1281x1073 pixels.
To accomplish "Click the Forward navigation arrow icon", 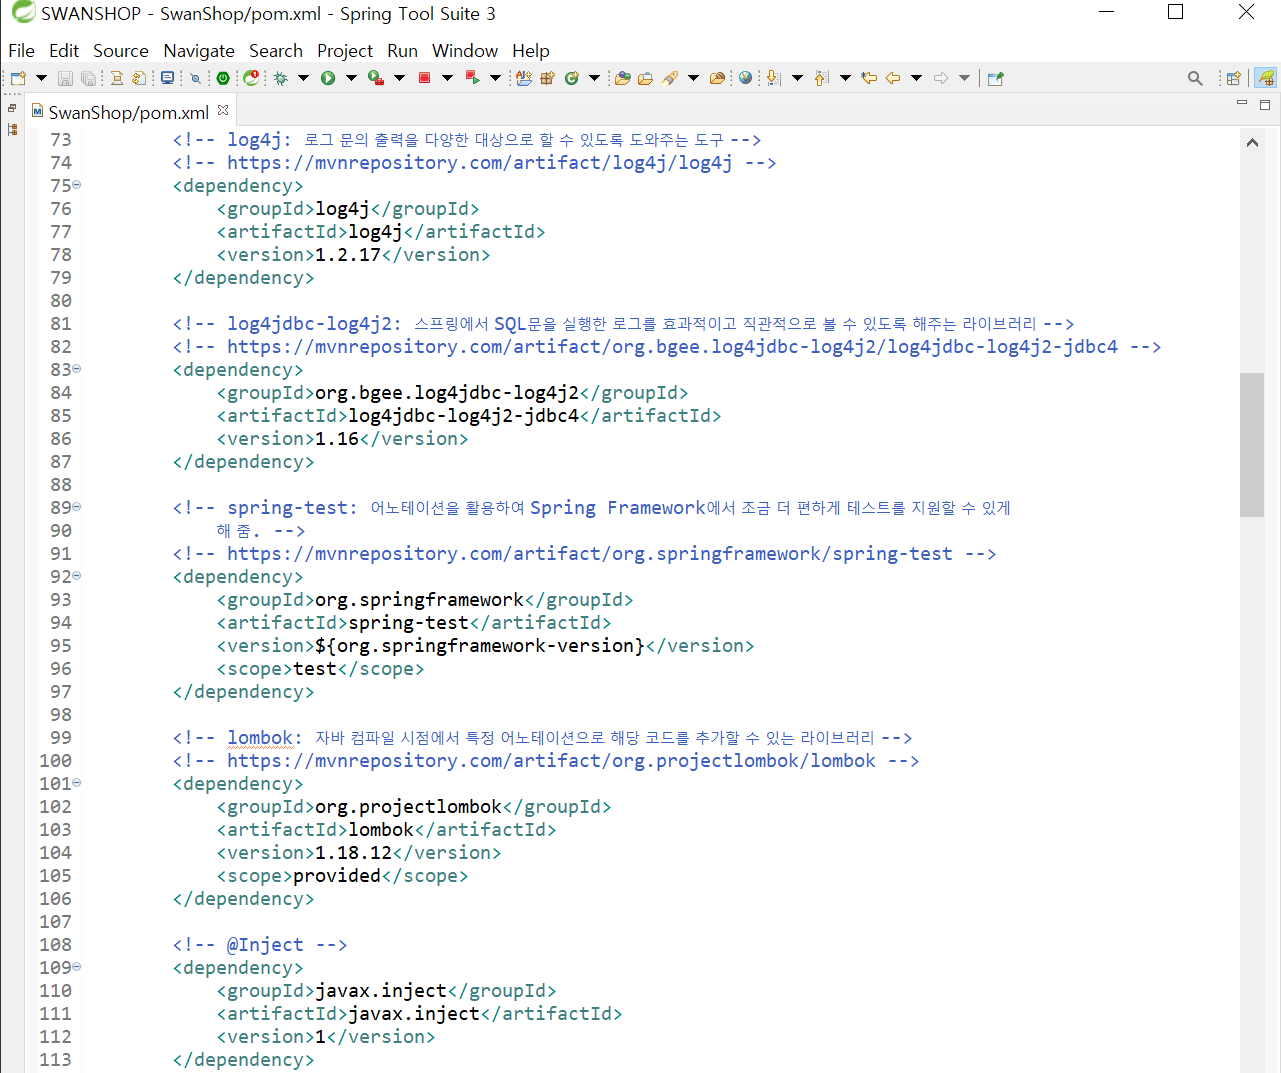I will 941,78.
